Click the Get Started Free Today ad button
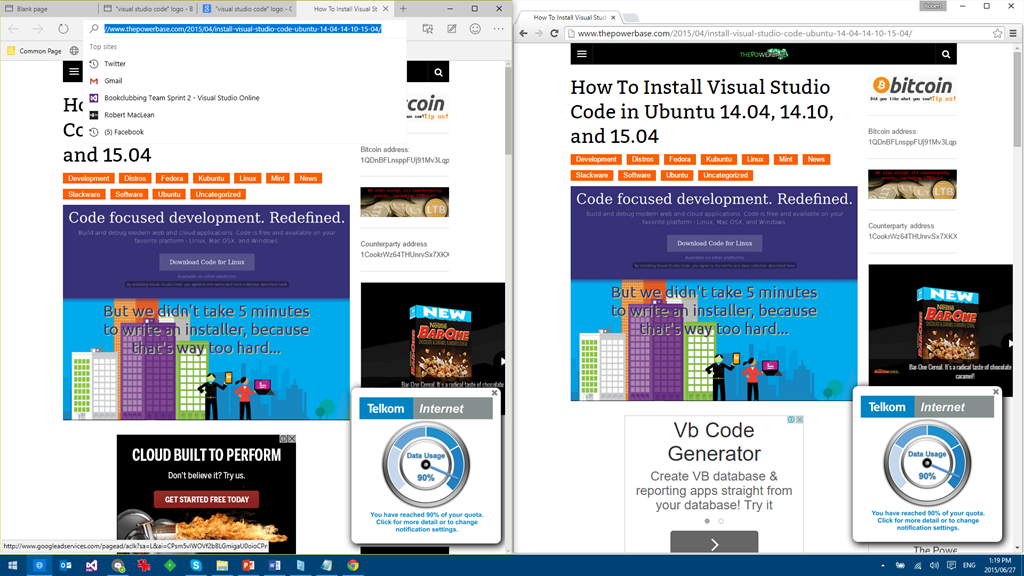 pyautogui.click(x=206, y=500)
